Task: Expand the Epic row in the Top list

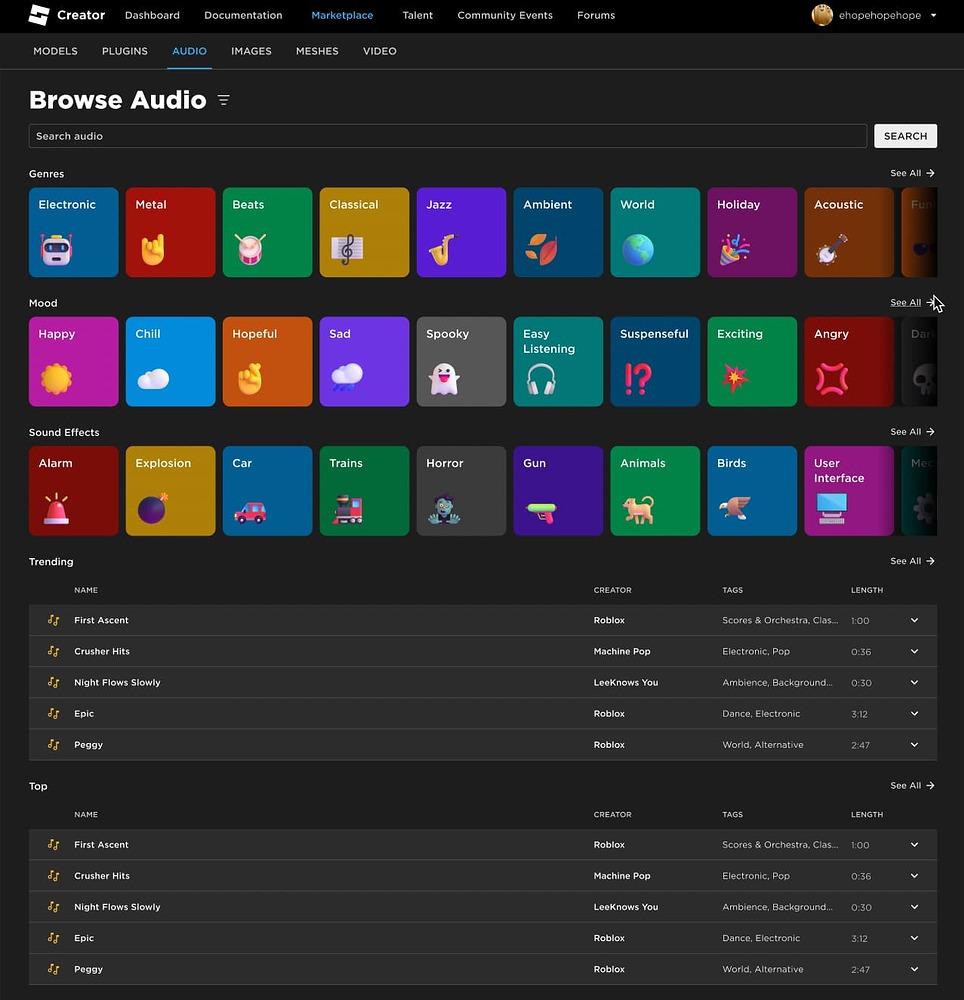Action: 914,938
